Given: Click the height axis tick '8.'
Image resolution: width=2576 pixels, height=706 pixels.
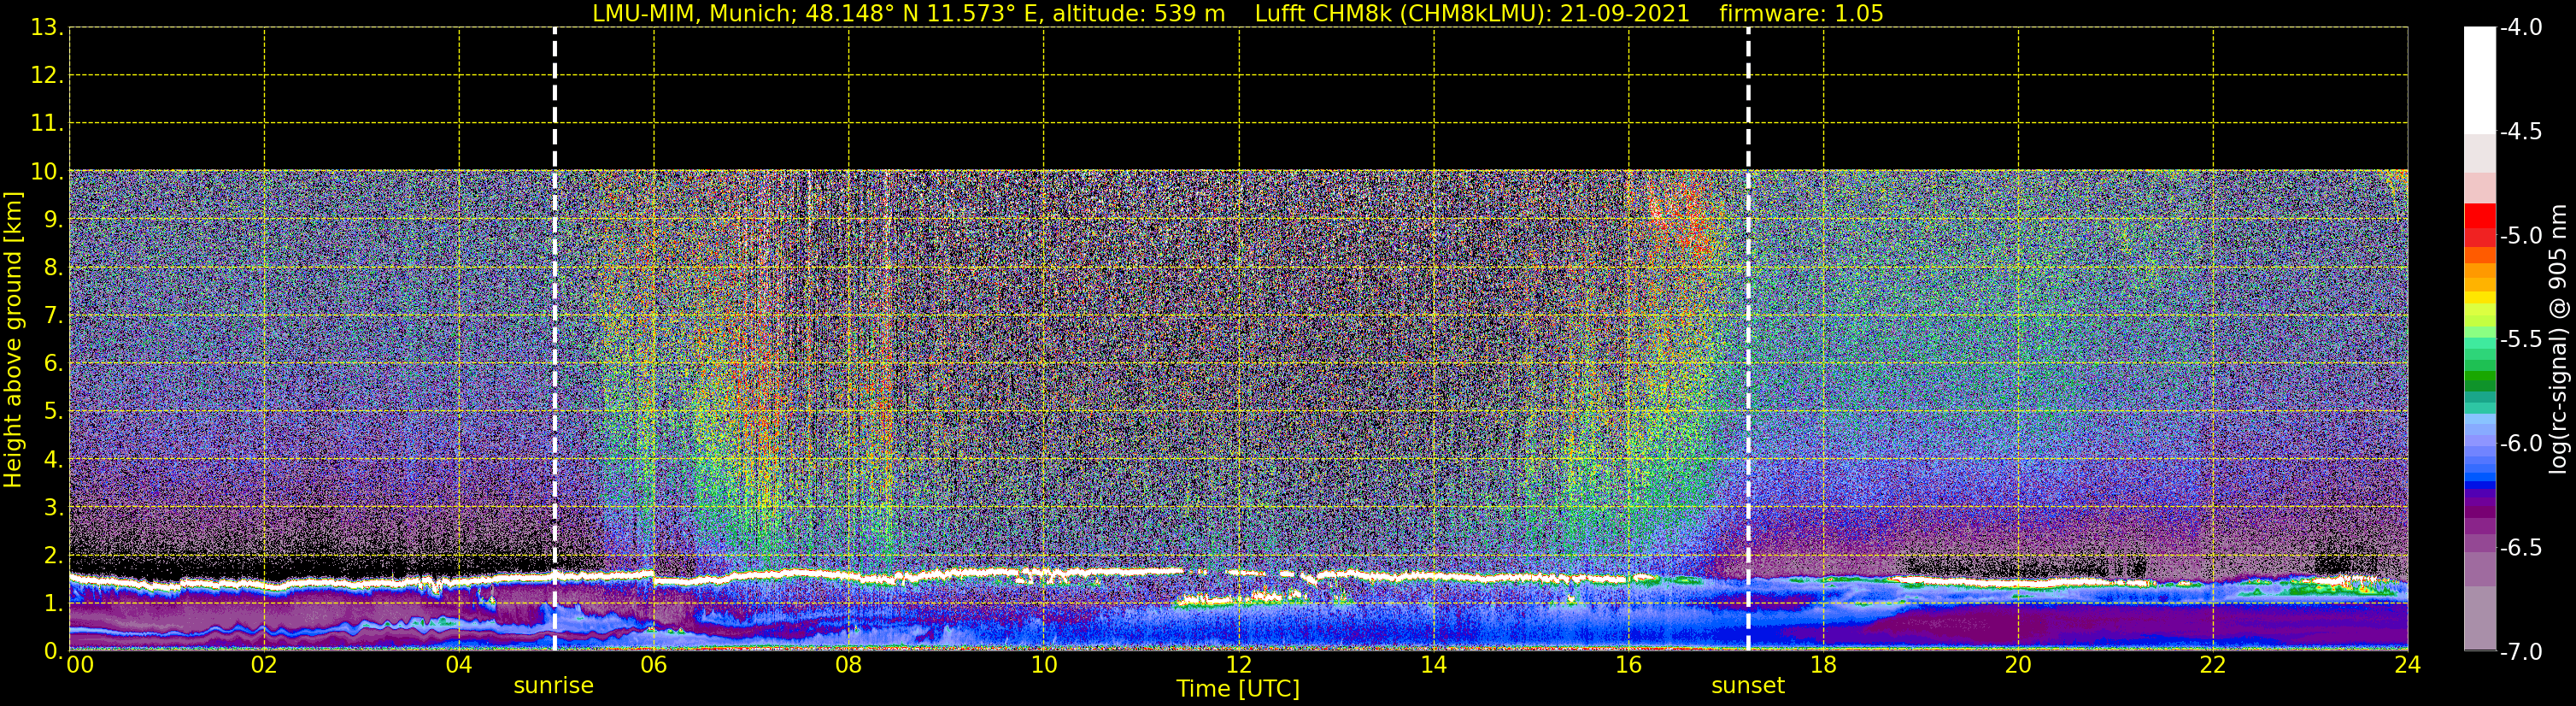Looking at the screenshot, I should click(x=53, y=268).
